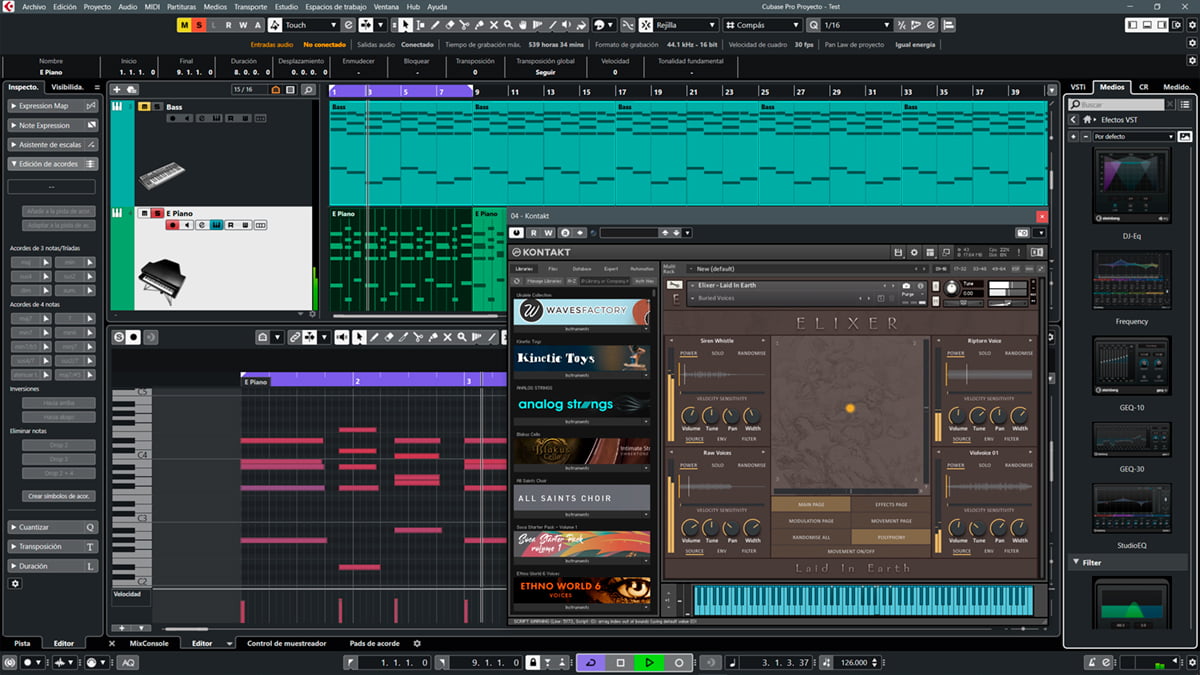The height and width of the screenshot is (675, 1200).
Task: Click the Elixer center XY pad orange dot
Action: click(850, 408)
